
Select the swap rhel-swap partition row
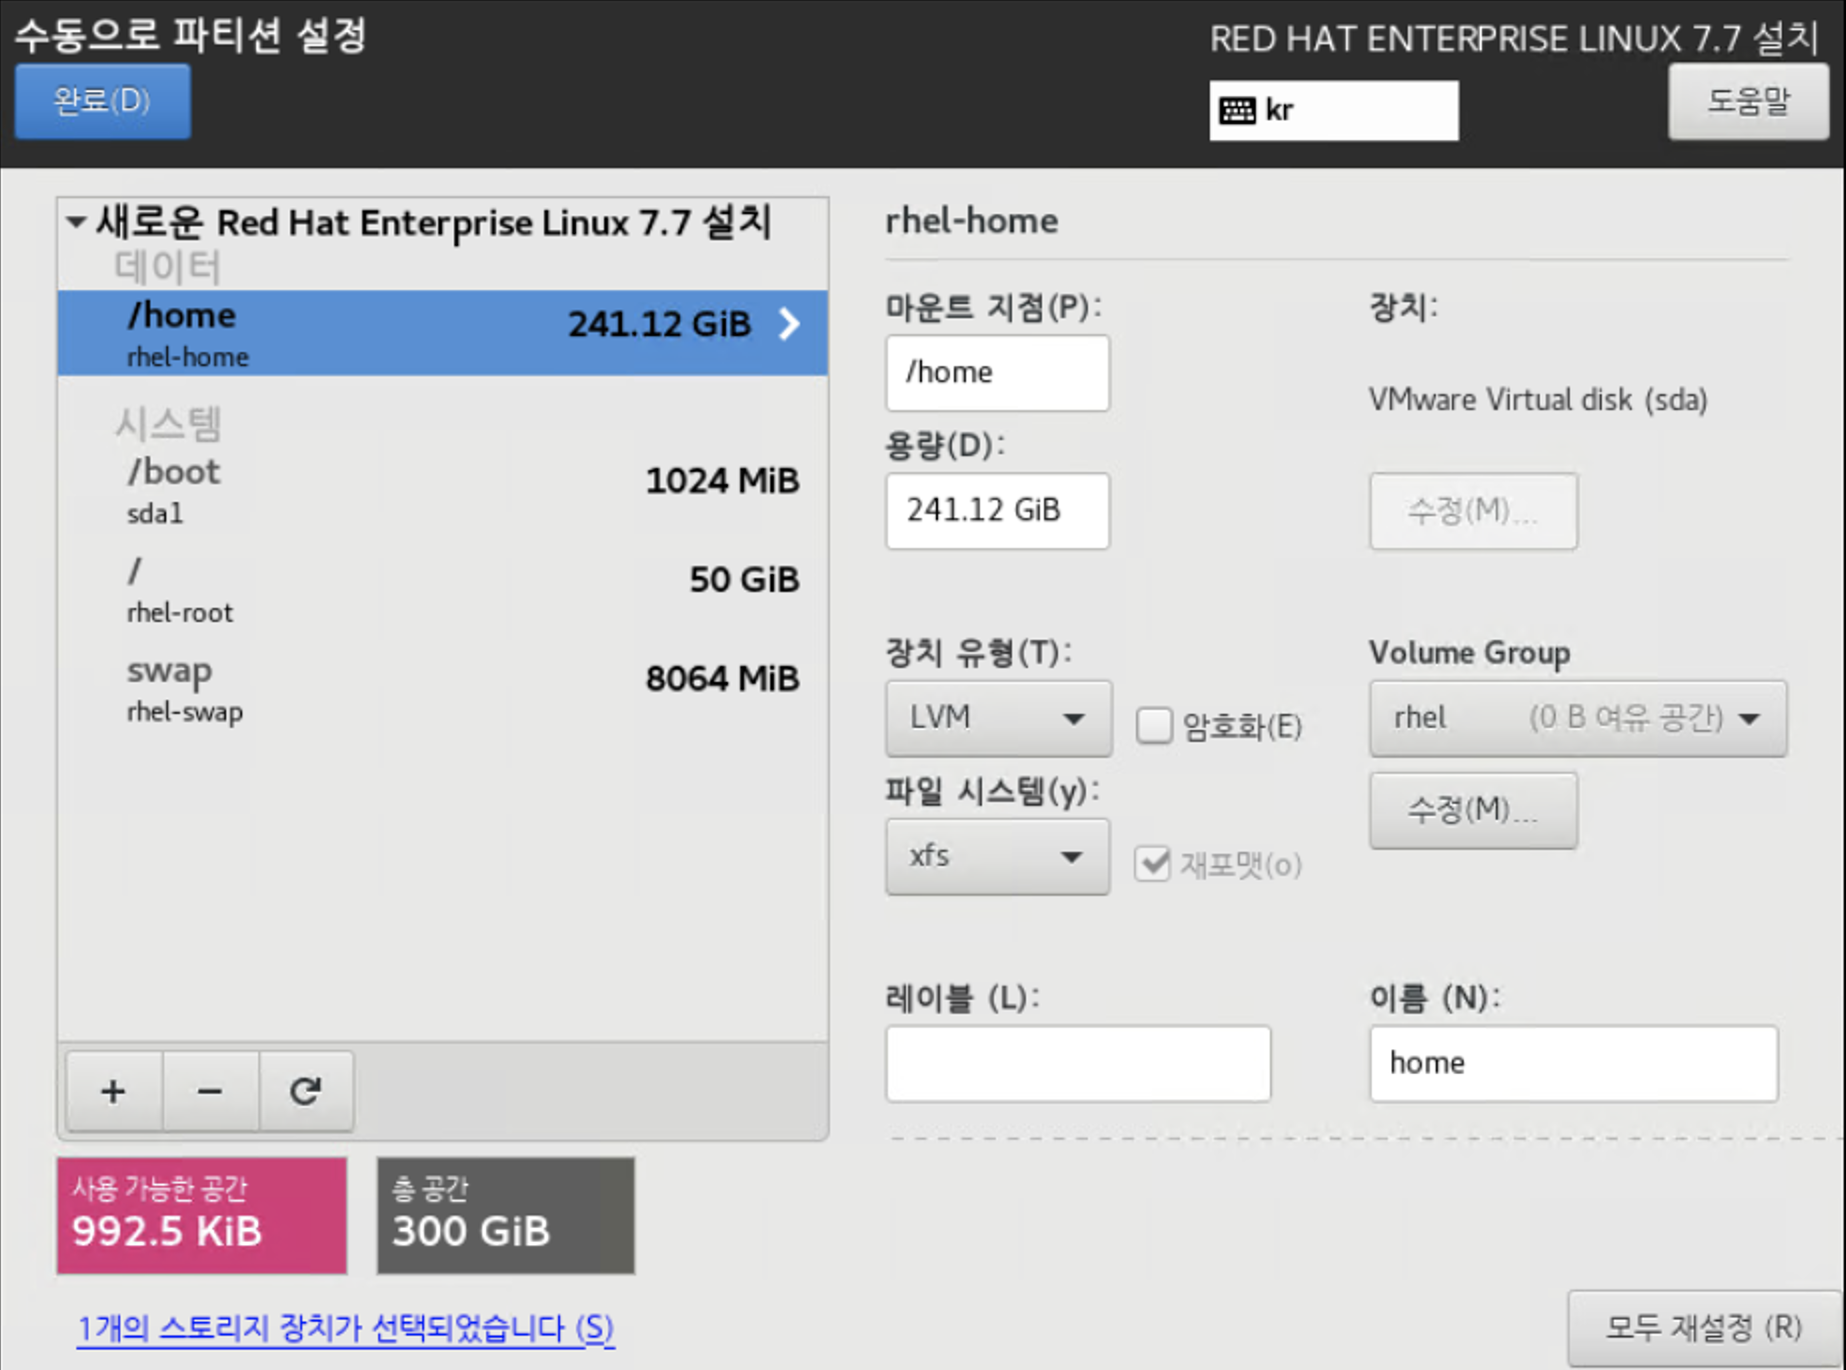pos(442,688)
